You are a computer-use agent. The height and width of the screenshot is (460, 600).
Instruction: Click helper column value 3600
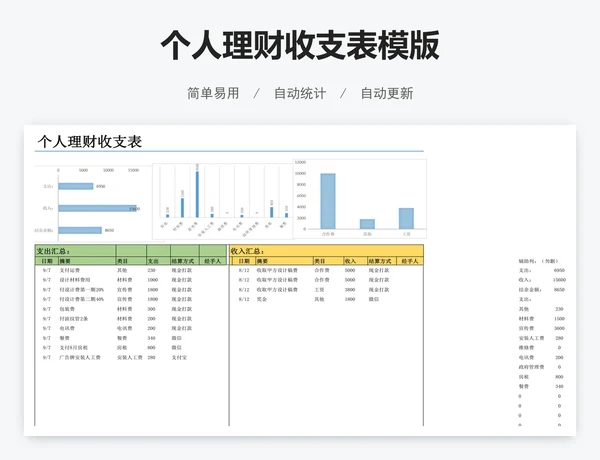coord(559,328)
